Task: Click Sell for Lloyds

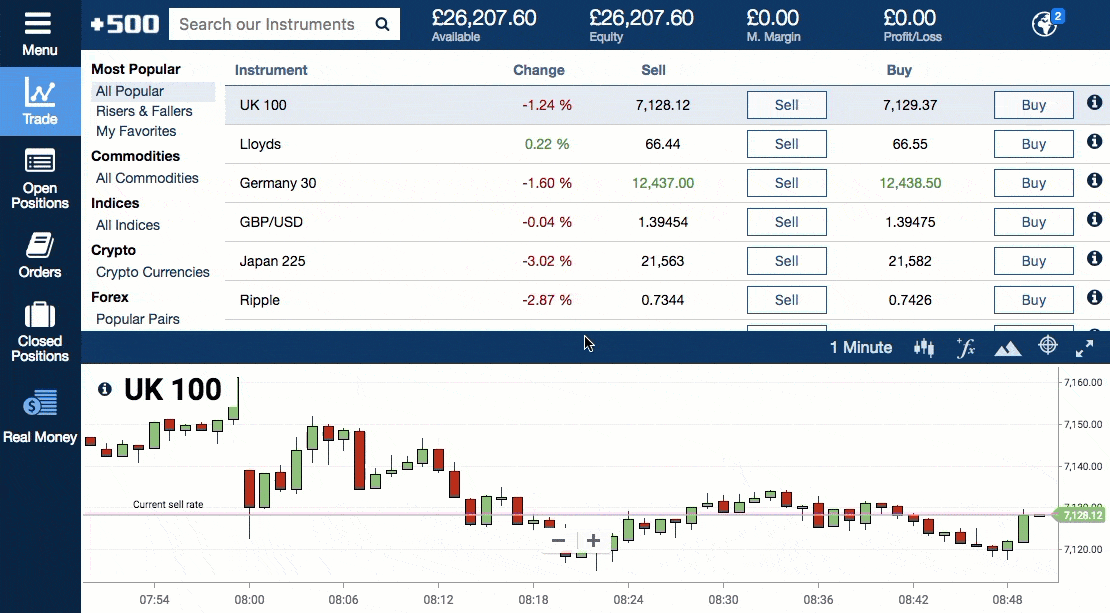Action: pyautogui.click(x=786, y=144)
